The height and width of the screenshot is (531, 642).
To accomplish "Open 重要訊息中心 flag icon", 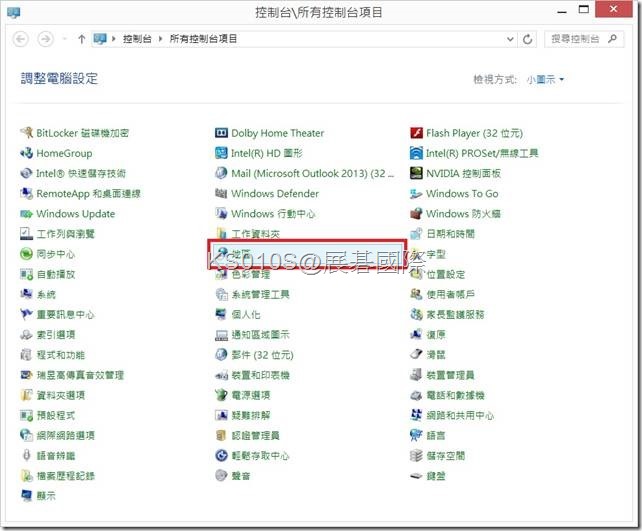I will pyautogui.click(x=26, y=314).
